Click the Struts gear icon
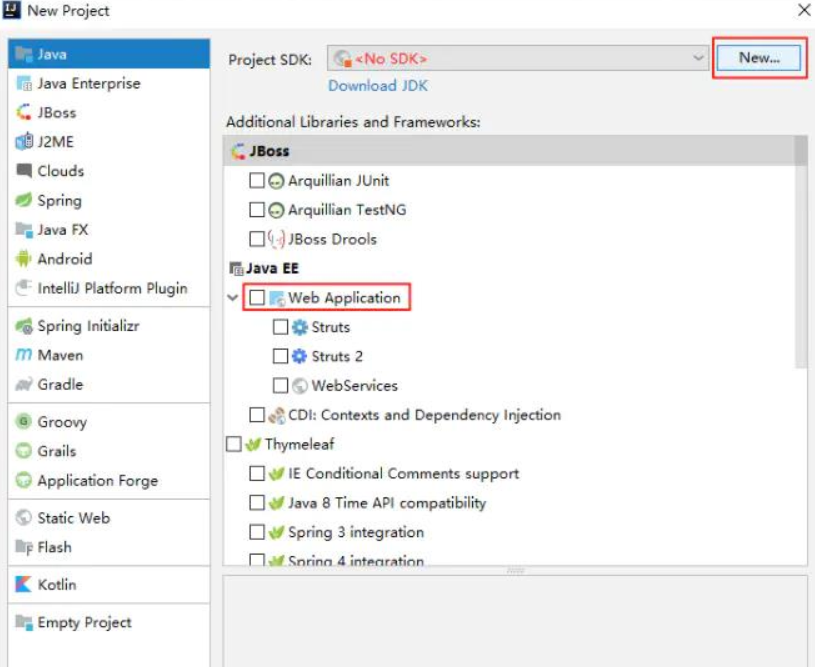The width and height of the screenshot is (815, 667). point(299,327)
